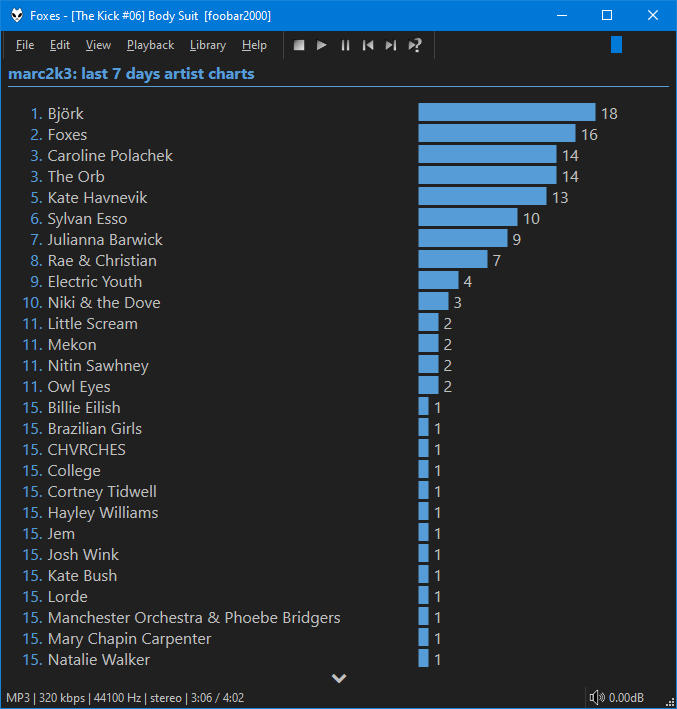Viewport: 677px width, 709px height.
Task: Select Cortney Tidwell
Action: 102,492
